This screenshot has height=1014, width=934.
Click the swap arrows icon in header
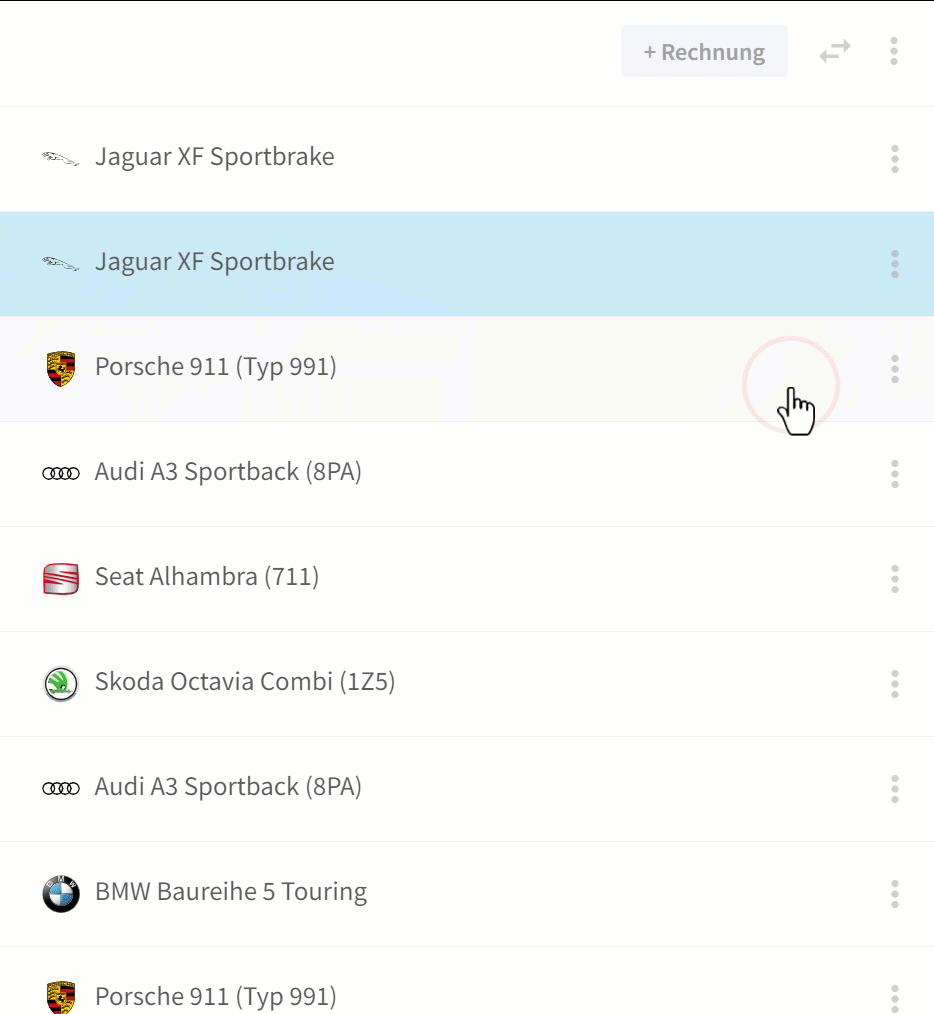tap(835, 51)
